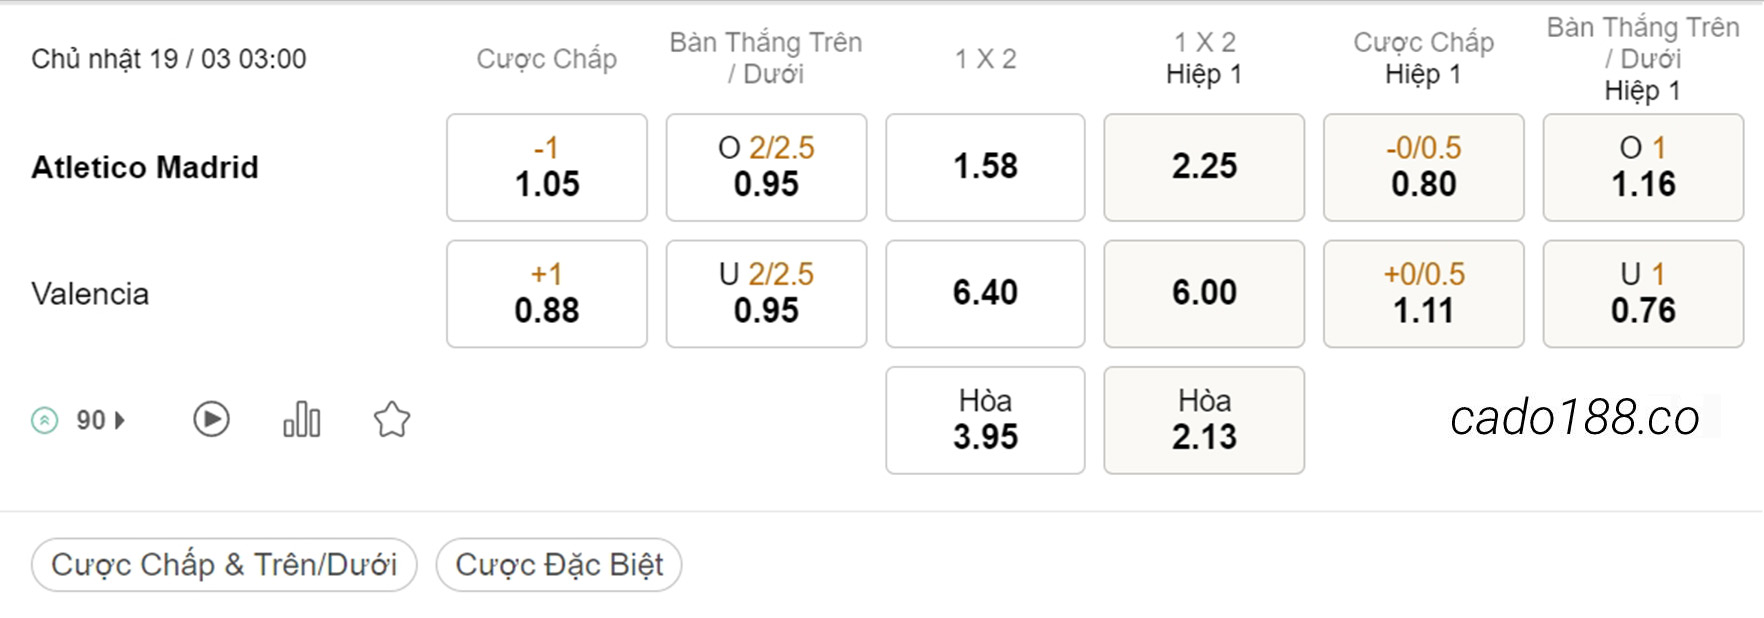
Task: Click the green double-chevron circle icon
Action: [x=45, y=420]
